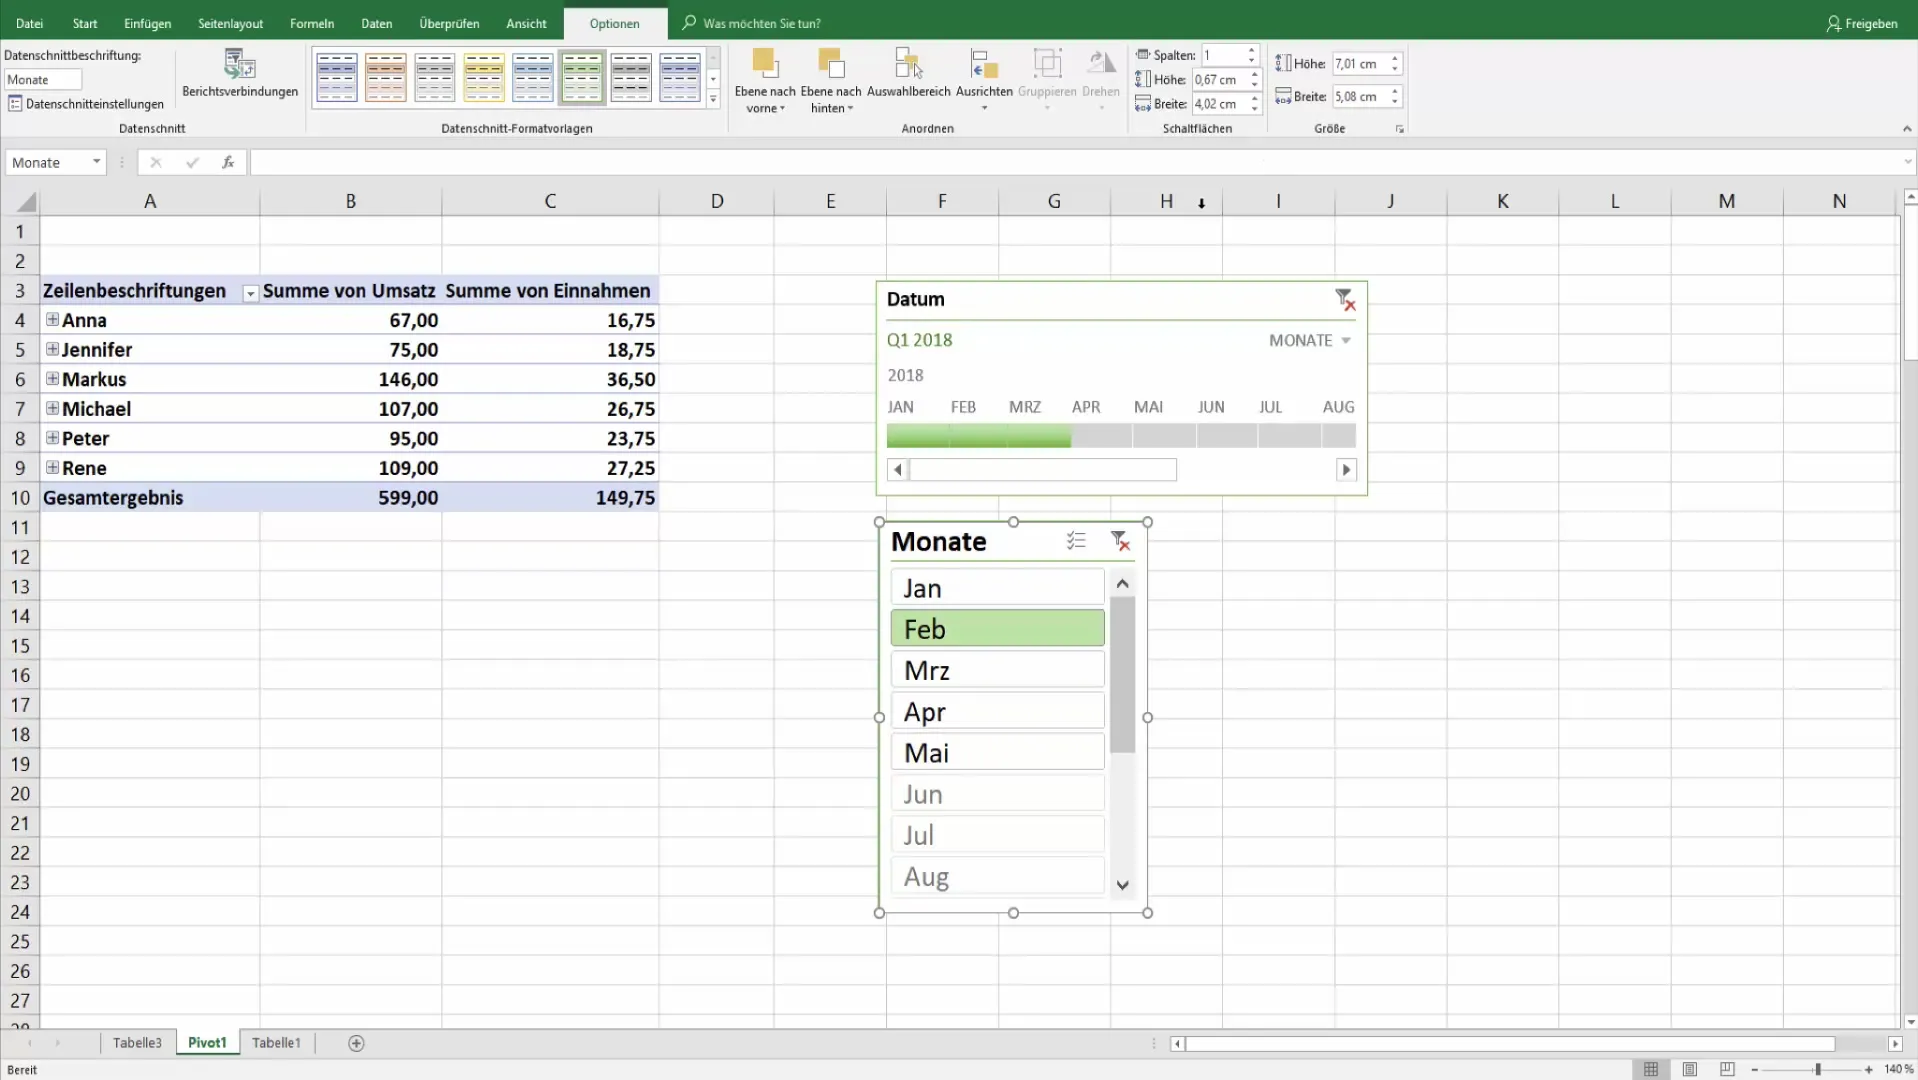
Task: Clear filter on Datum timeline
Action: 1345,300
